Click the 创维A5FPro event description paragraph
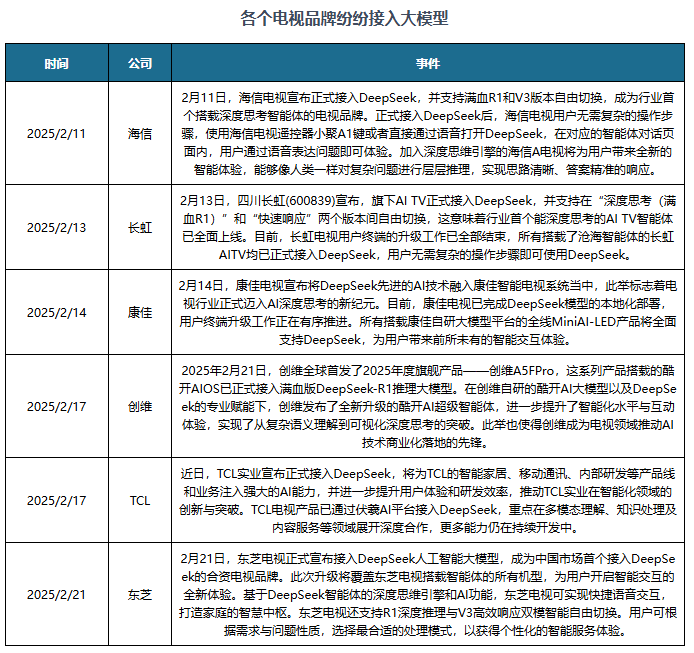694x653 pixels. [428, 405]
